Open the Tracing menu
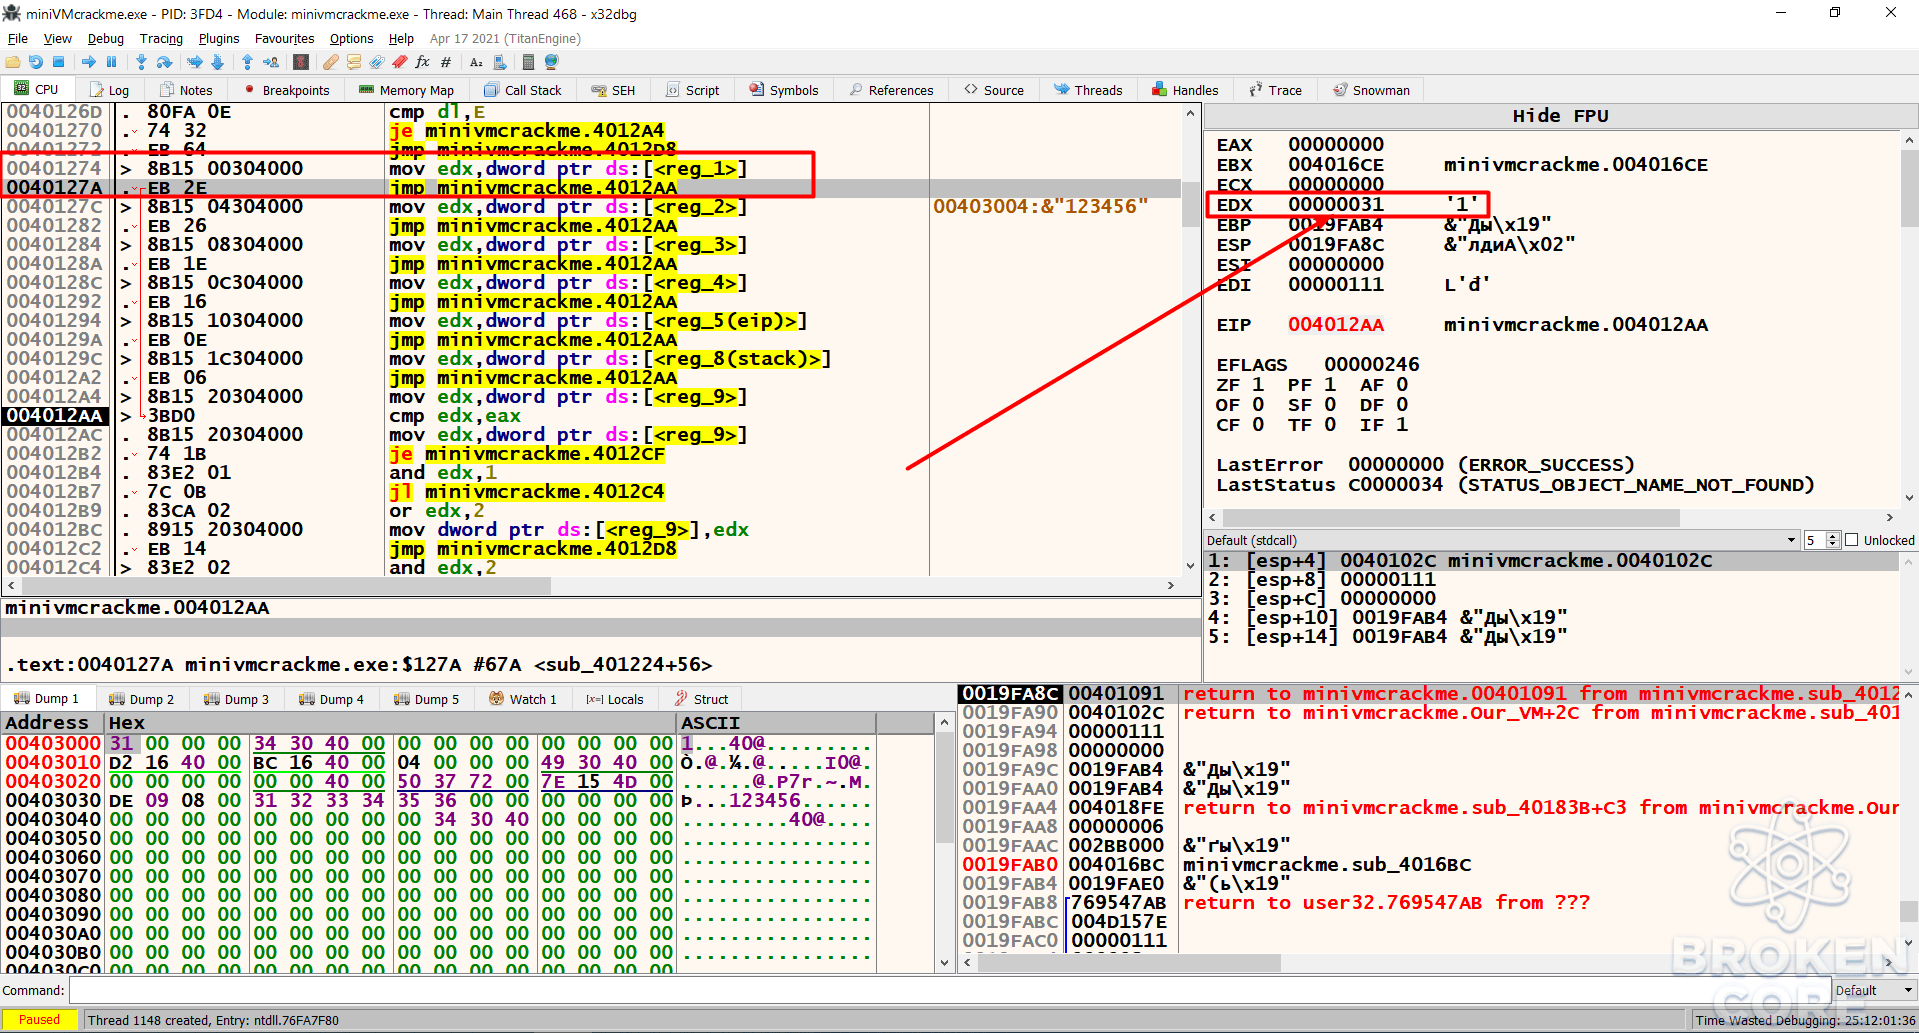 161,38
